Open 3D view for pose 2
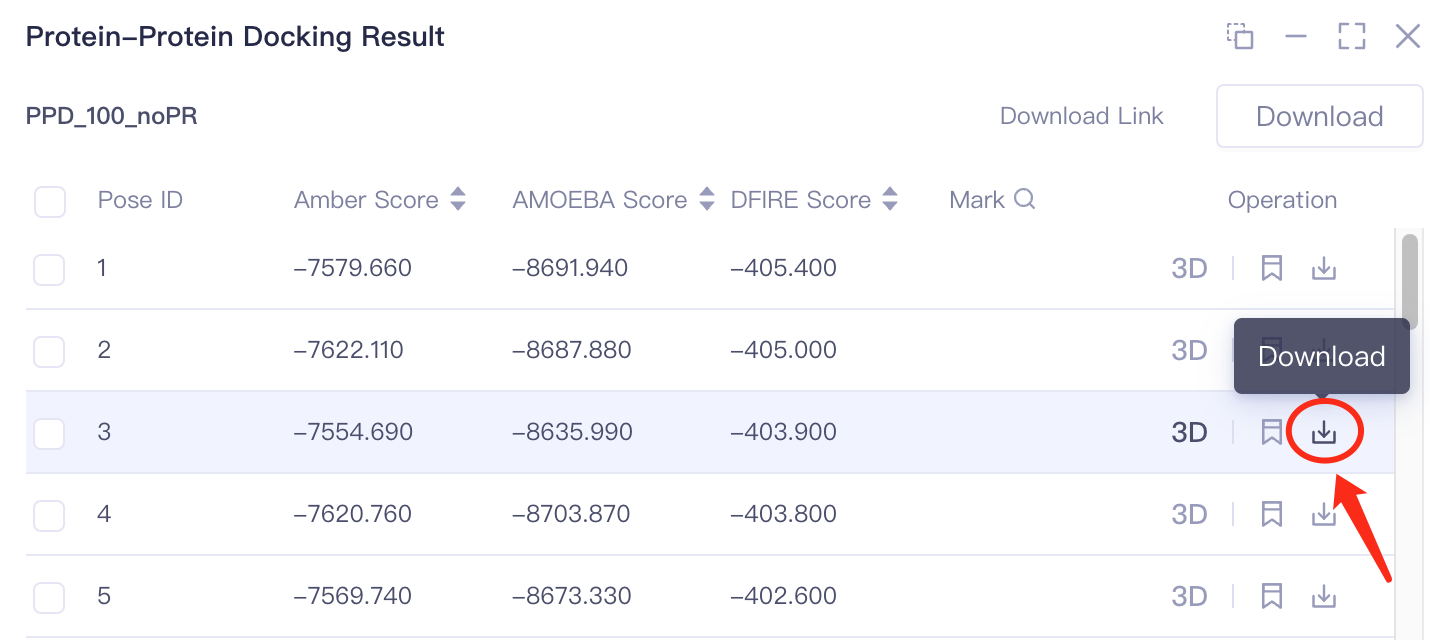This screenshot has width=1430, height=640. (1189, 350)
